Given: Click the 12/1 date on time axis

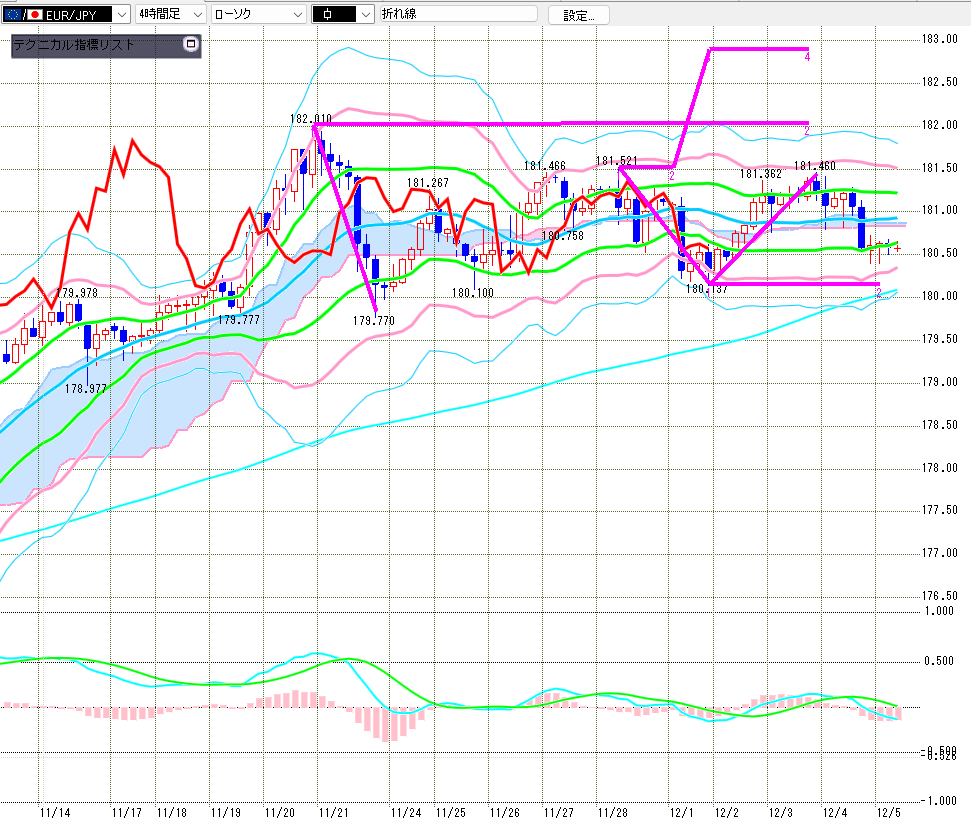Looking at the screenshot, I should 682,813.
